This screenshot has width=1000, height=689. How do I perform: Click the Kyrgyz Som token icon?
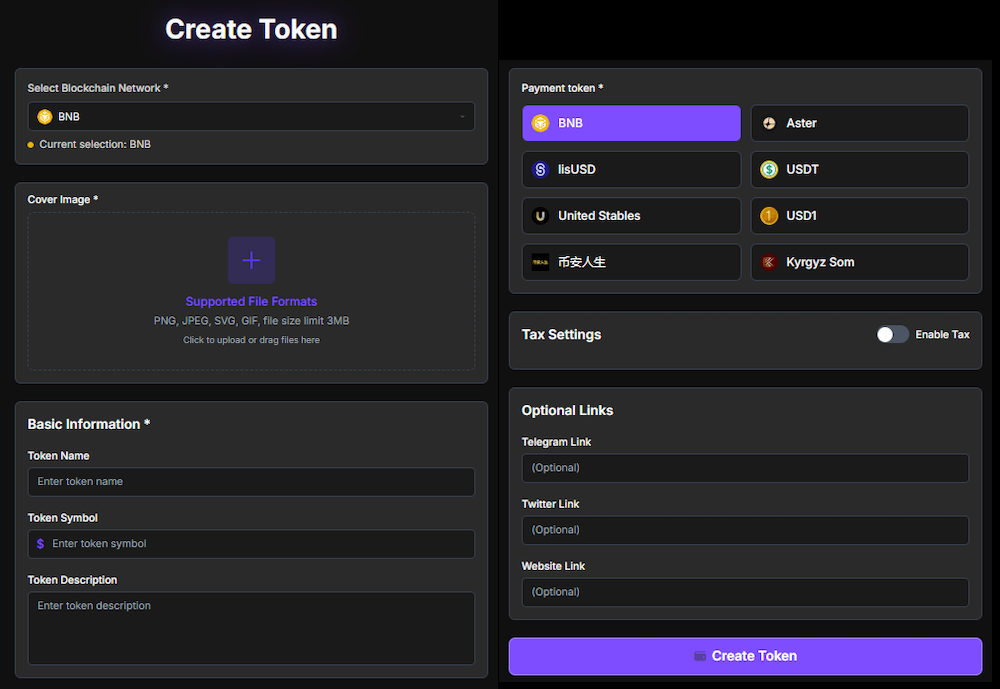coord(767,262)
